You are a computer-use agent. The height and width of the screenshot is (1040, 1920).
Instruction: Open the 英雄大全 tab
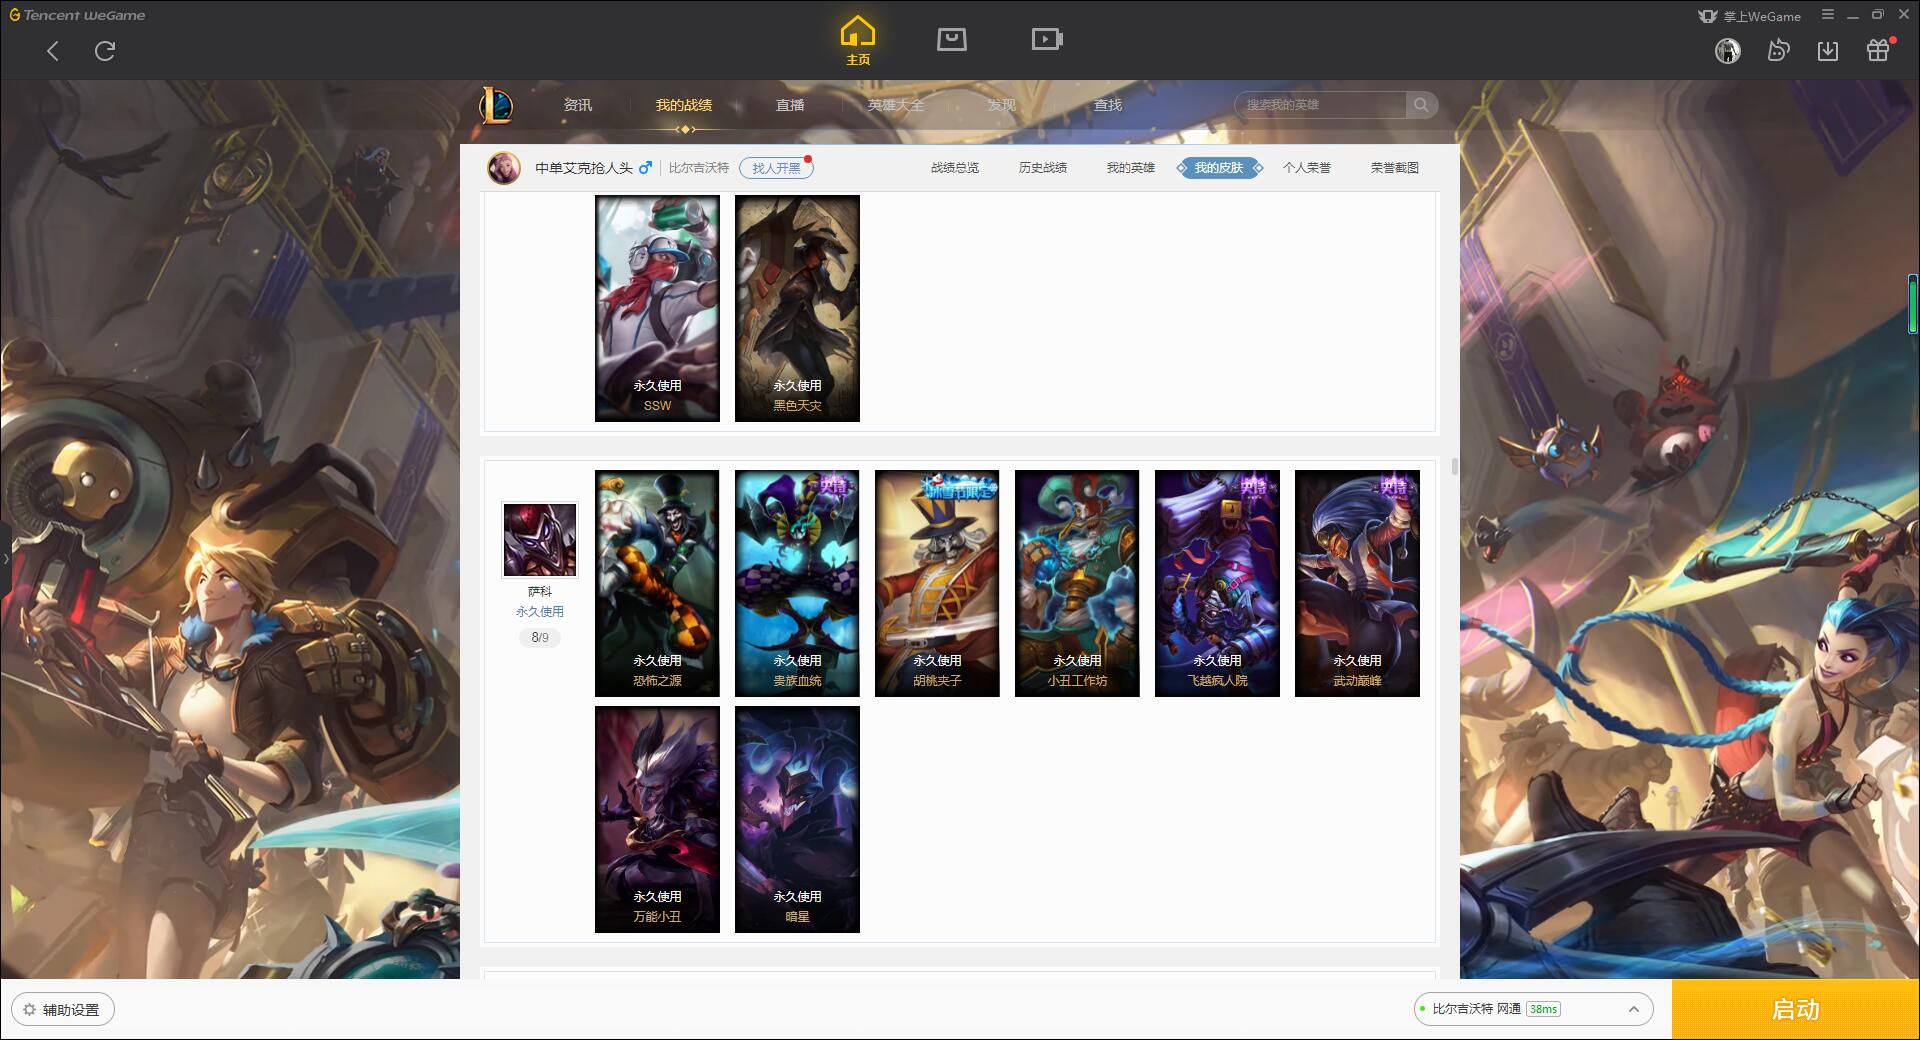[x=896, y=105]
